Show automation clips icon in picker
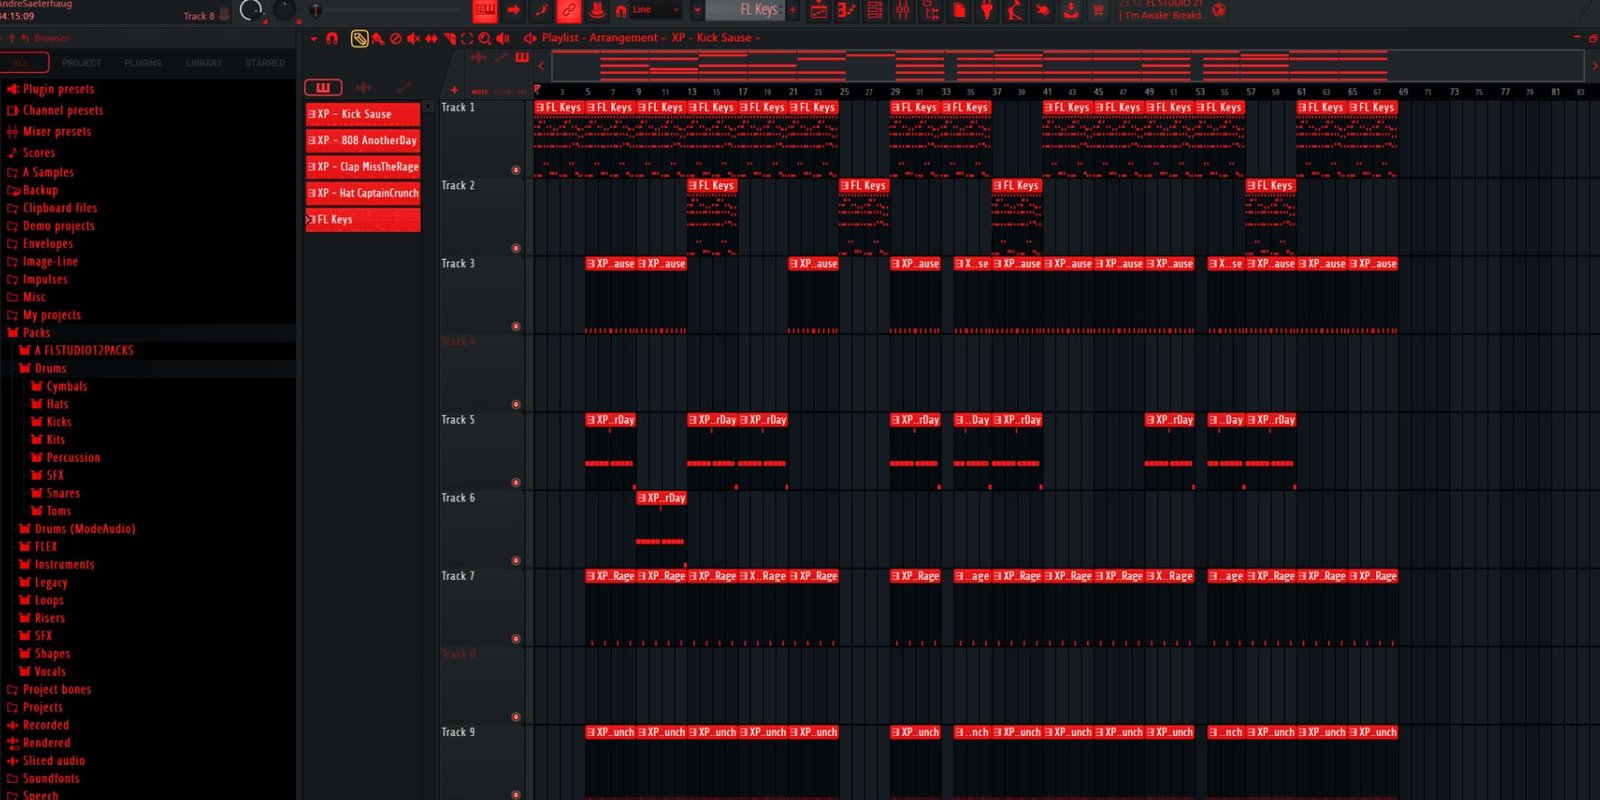Screen dimensions: 1600x800 [x=403, y=88]
